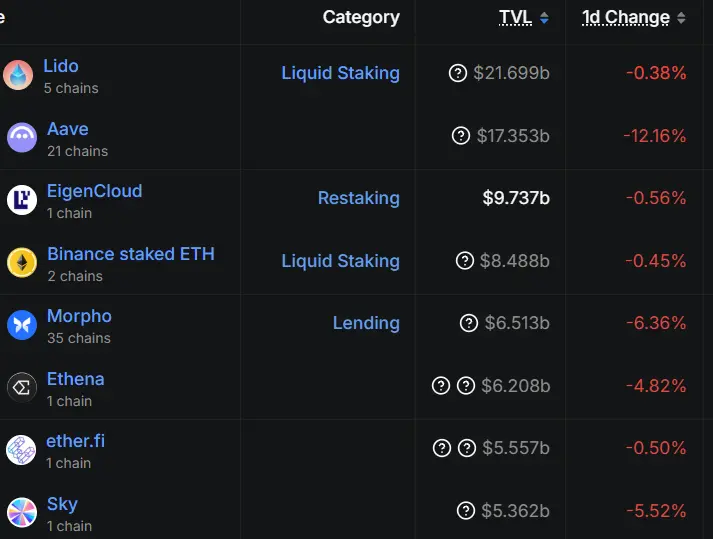
Task: Open the Restaking category link
Action: [358, 198]
